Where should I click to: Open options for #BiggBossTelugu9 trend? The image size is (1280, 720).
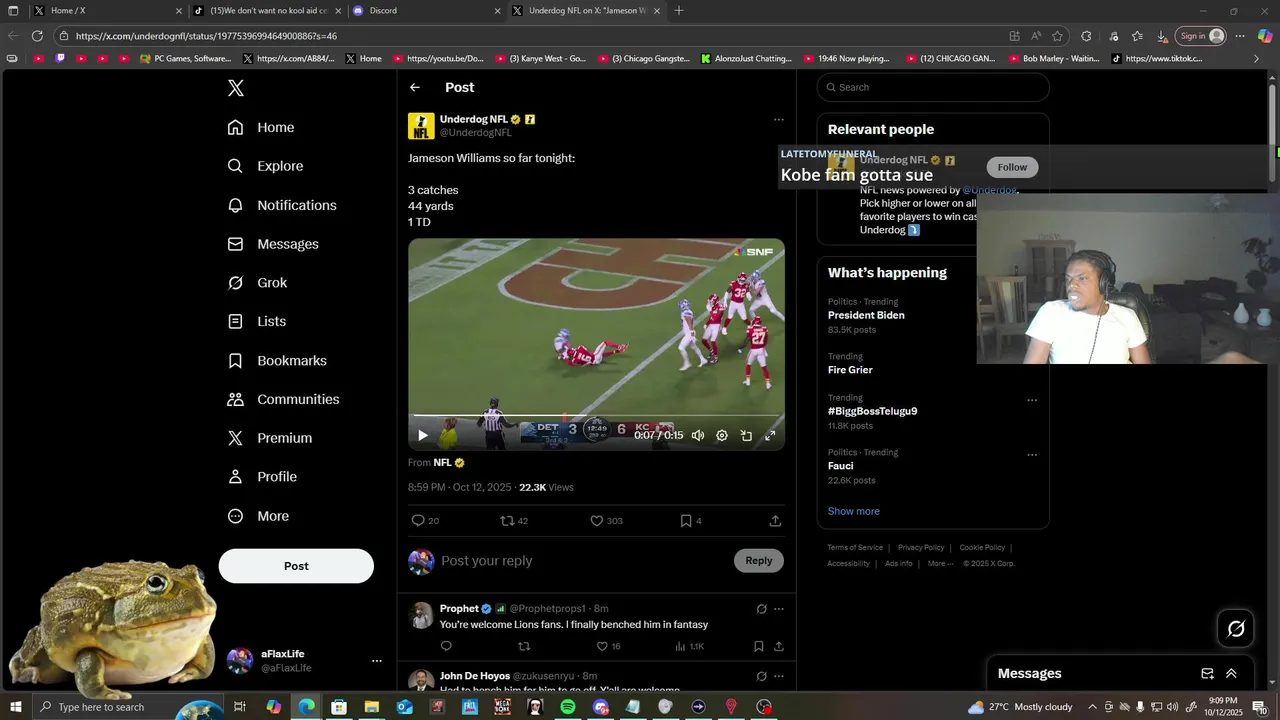click(1032, 401)
